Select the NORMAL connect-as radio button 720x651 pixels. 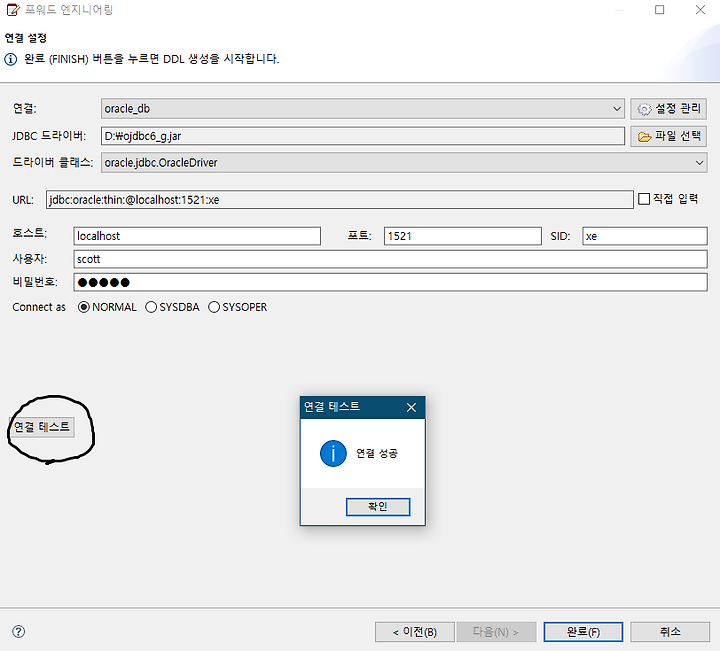click(84, 307)
